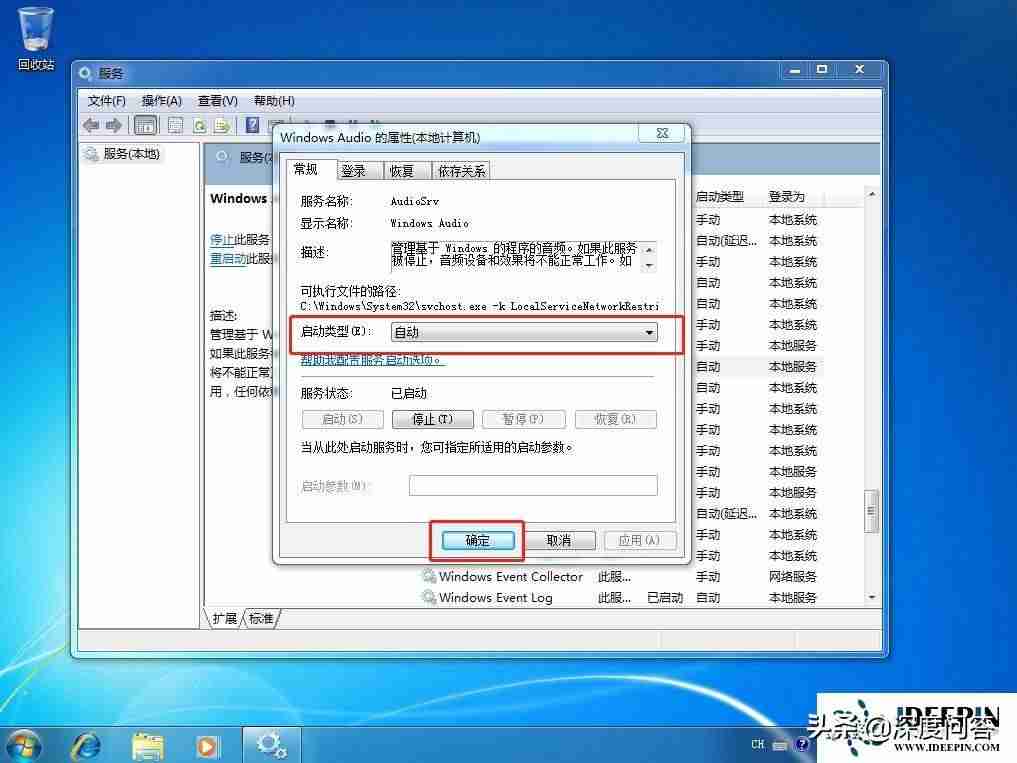This screenshot has height=763, width=1017.
Task: Click the Back arrow in Services toolbar
Action: click(91, 125)
